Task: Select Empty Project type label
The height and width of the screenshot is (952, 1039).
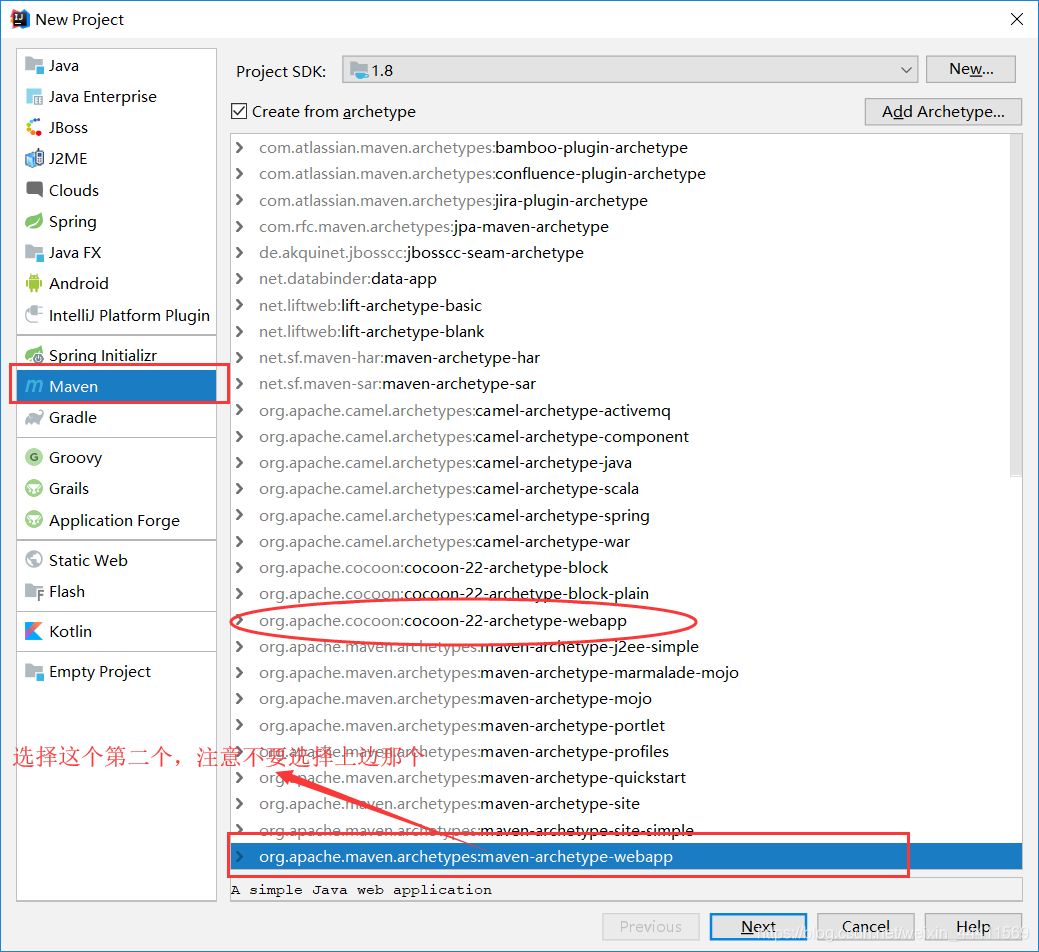Action: point(100,672)
